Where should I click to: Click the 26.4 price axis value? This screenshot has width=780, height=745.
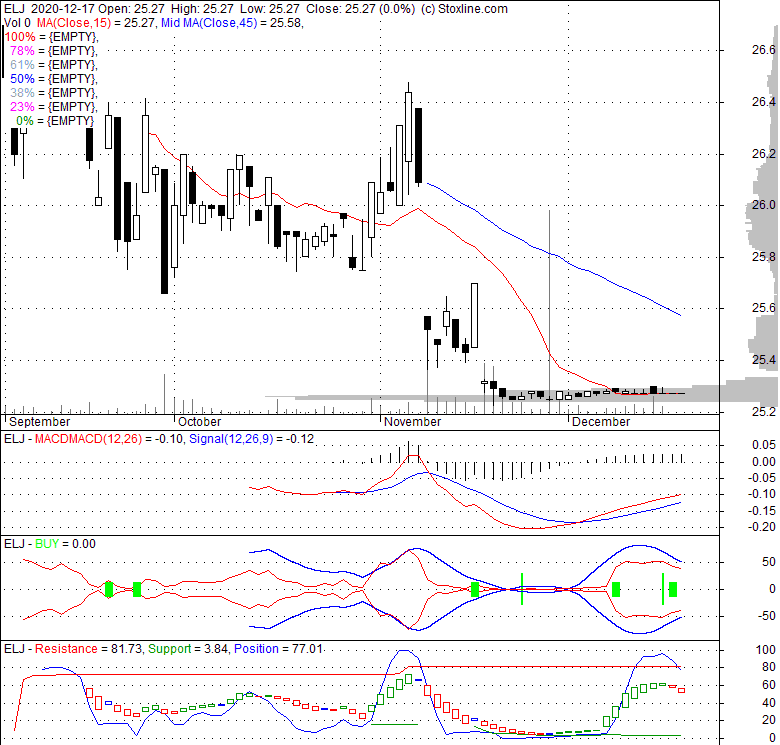point(764,102)
